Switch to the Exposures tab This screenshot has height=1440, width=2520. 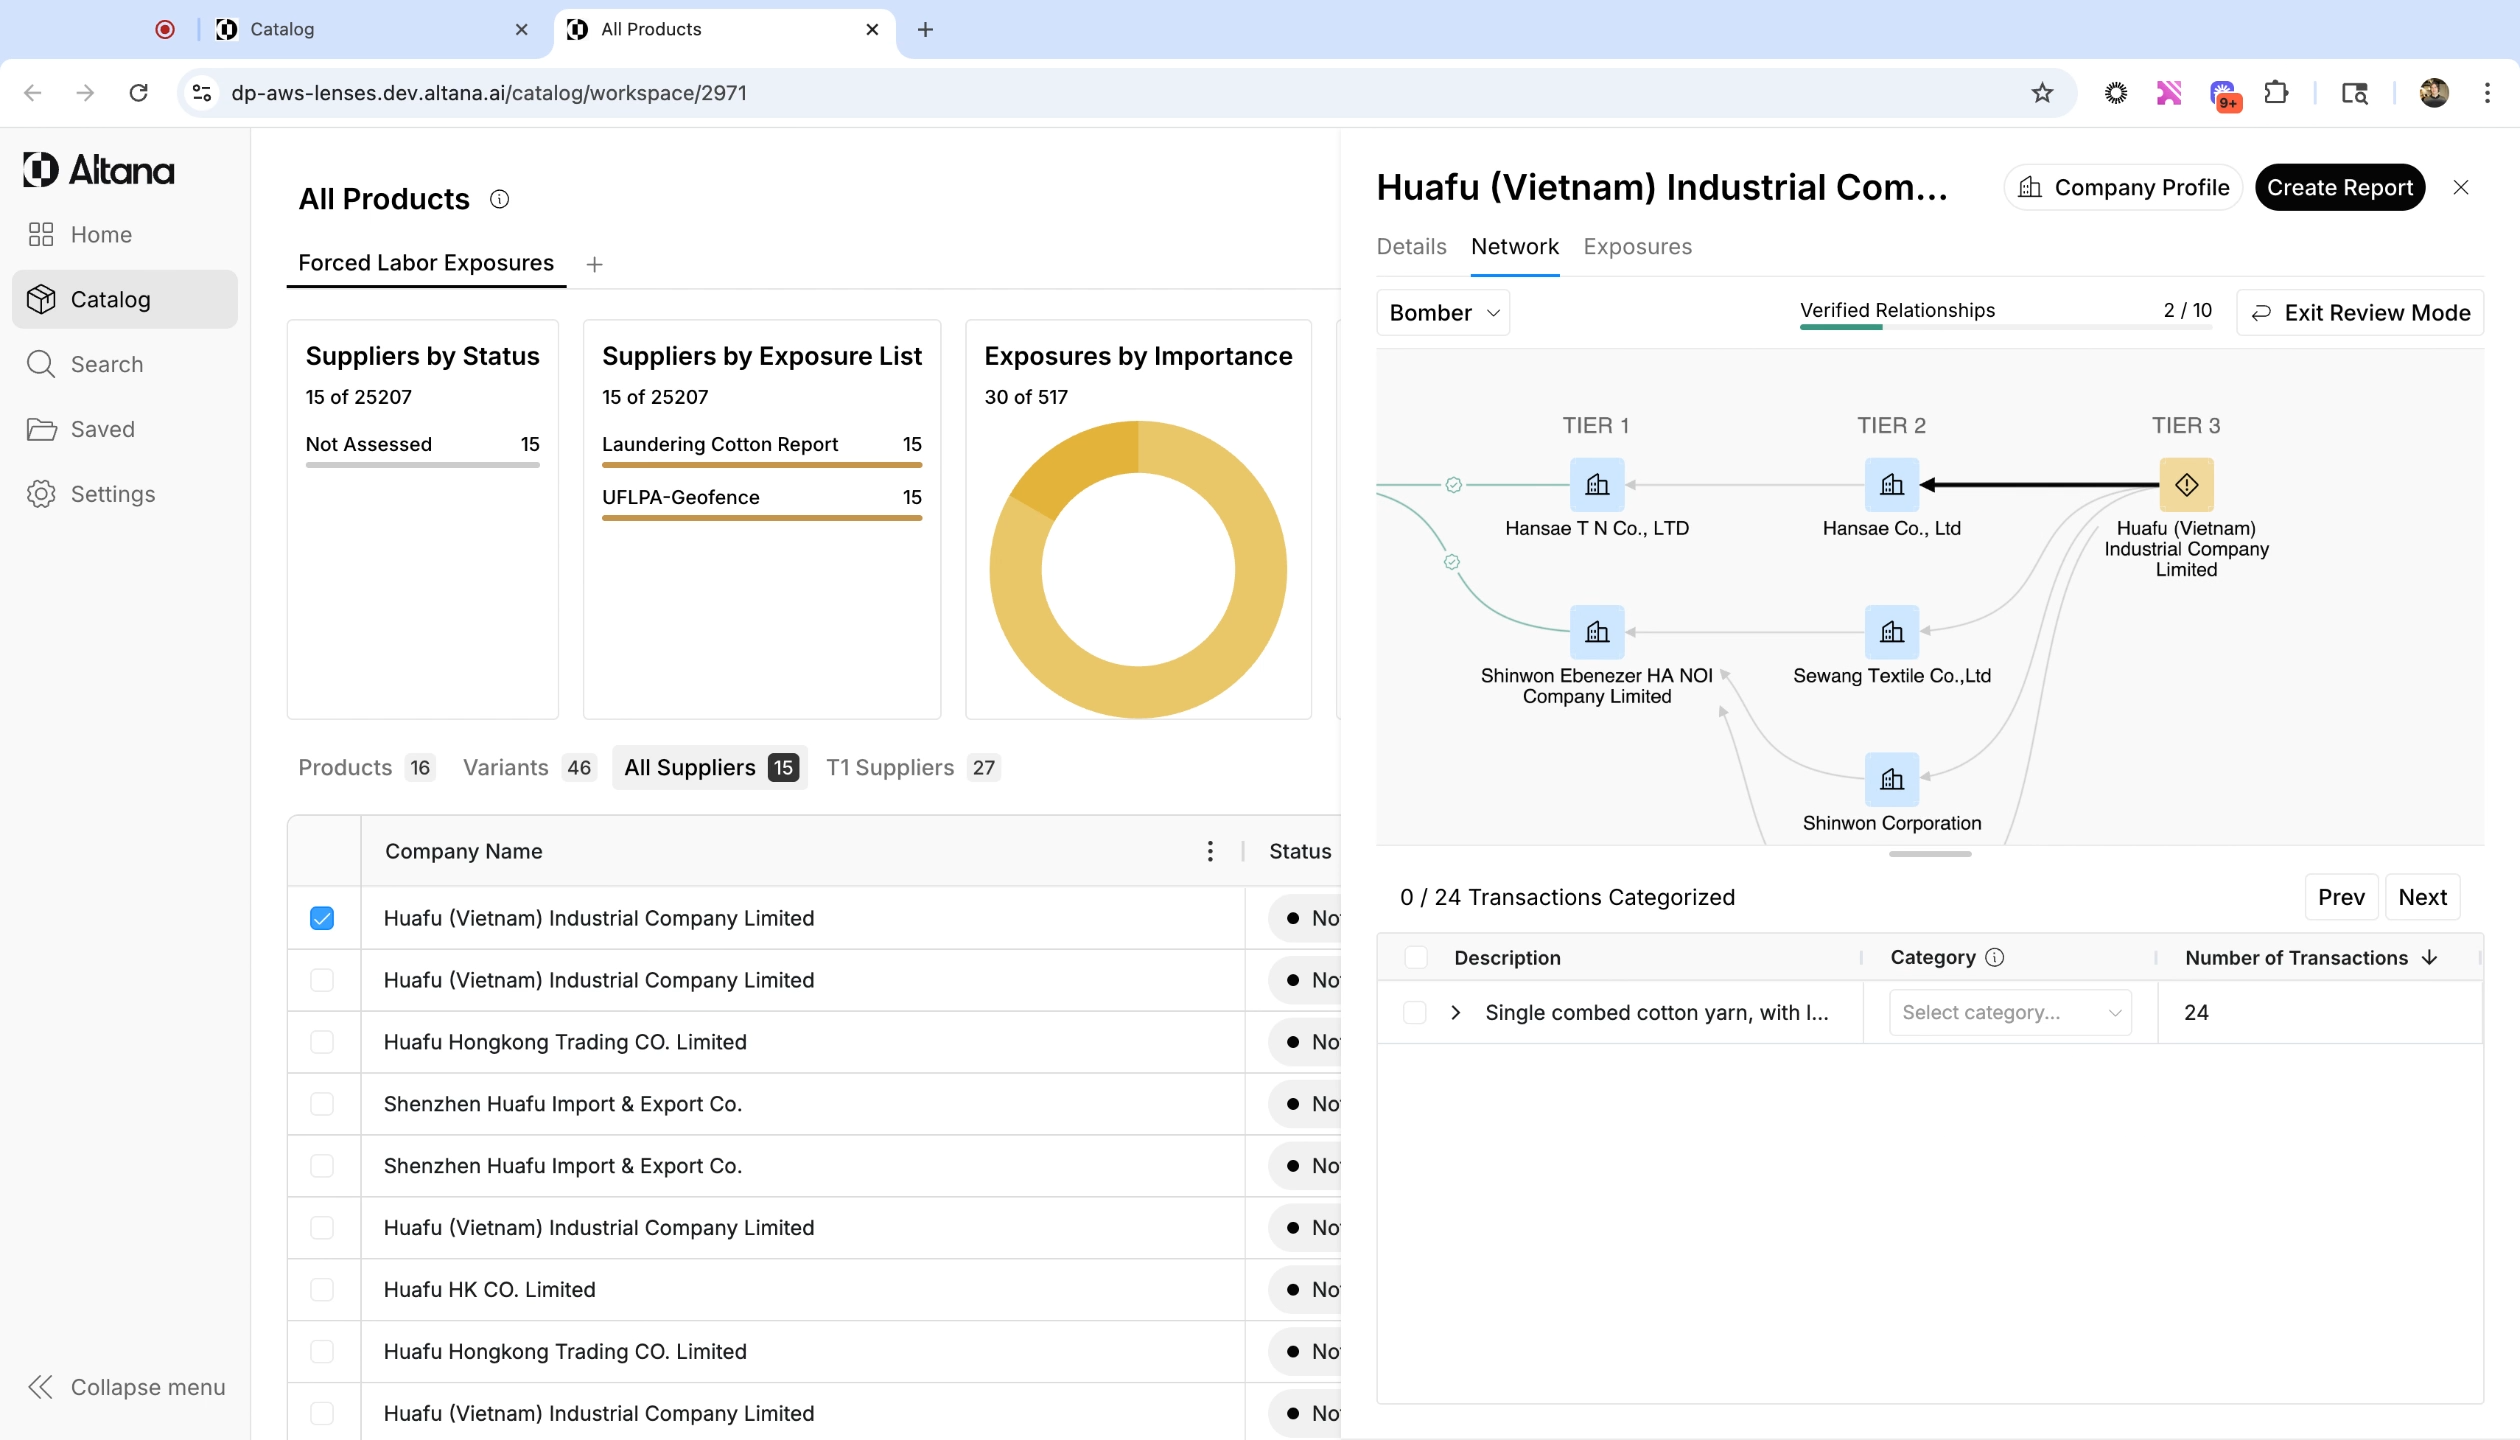pyautogui.click(x=1637, y=246)
